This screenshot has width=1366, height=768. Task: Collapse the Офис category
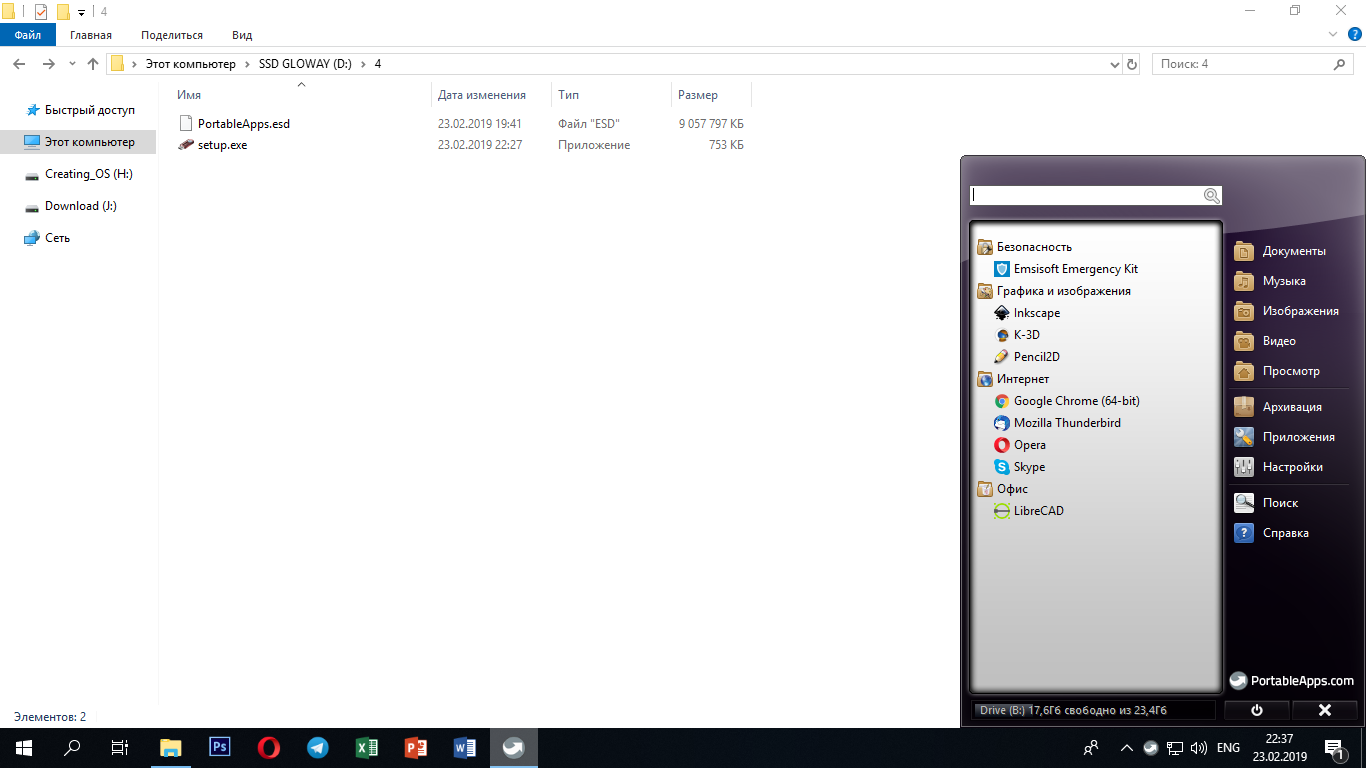(x=1003, y=489)
